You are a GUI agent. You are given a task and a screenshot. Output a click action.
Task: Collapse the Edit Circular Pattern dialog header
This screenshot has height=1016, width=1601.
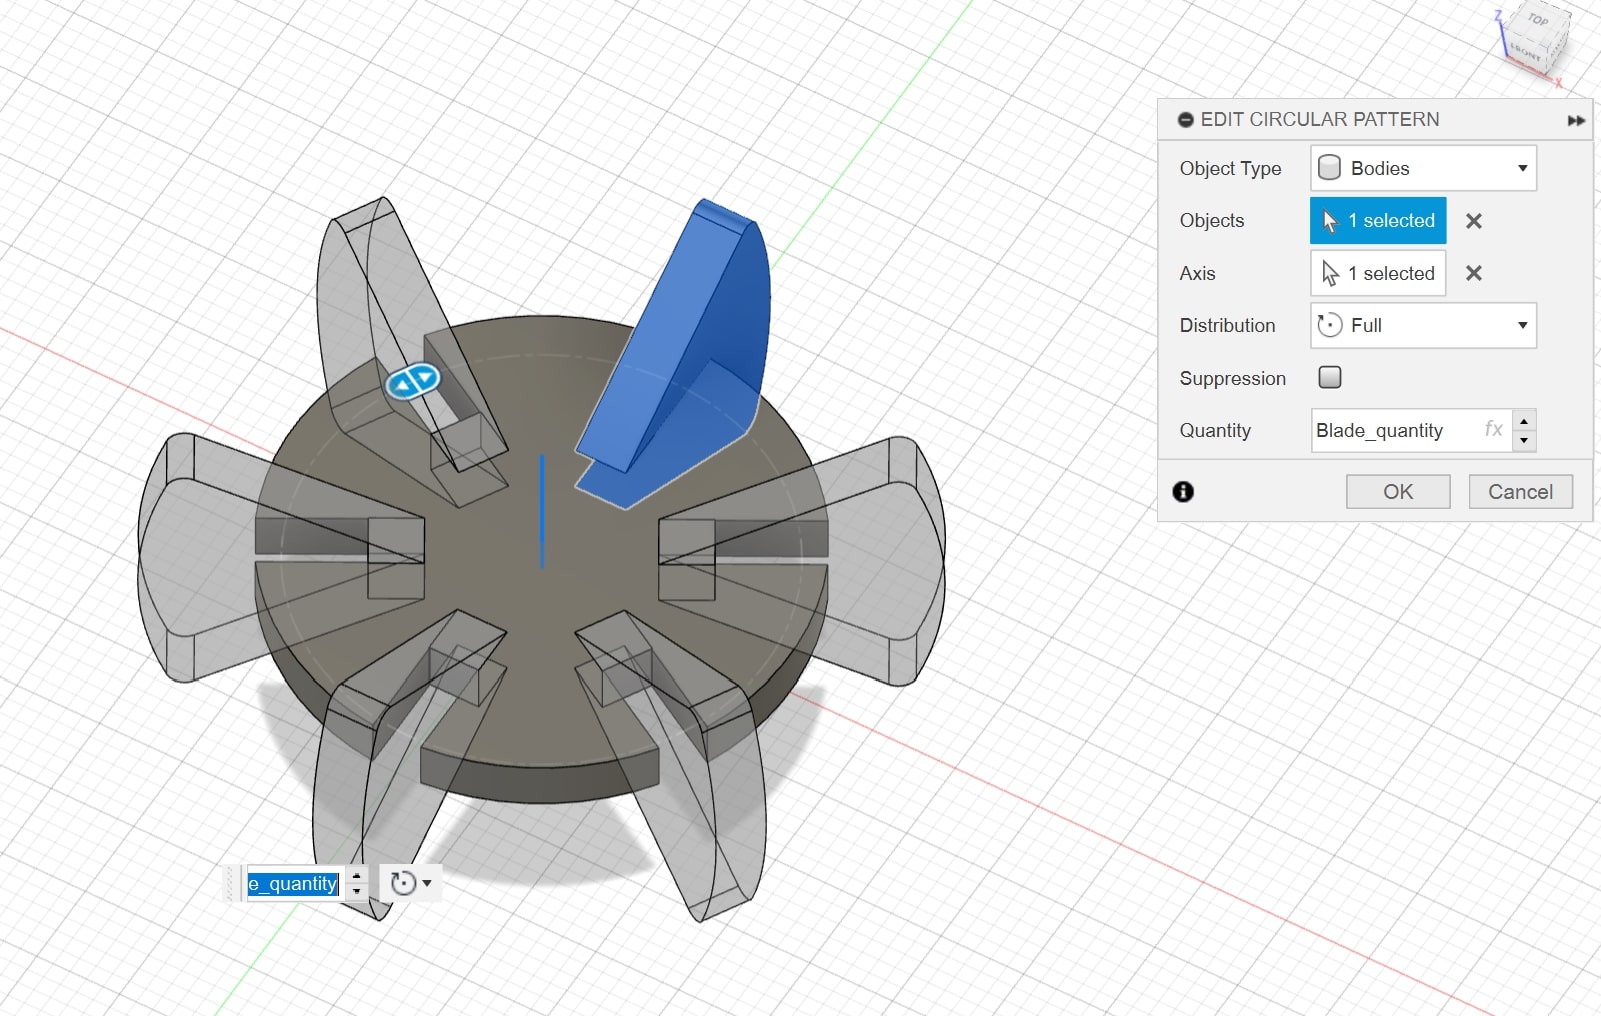[1186, 120]
